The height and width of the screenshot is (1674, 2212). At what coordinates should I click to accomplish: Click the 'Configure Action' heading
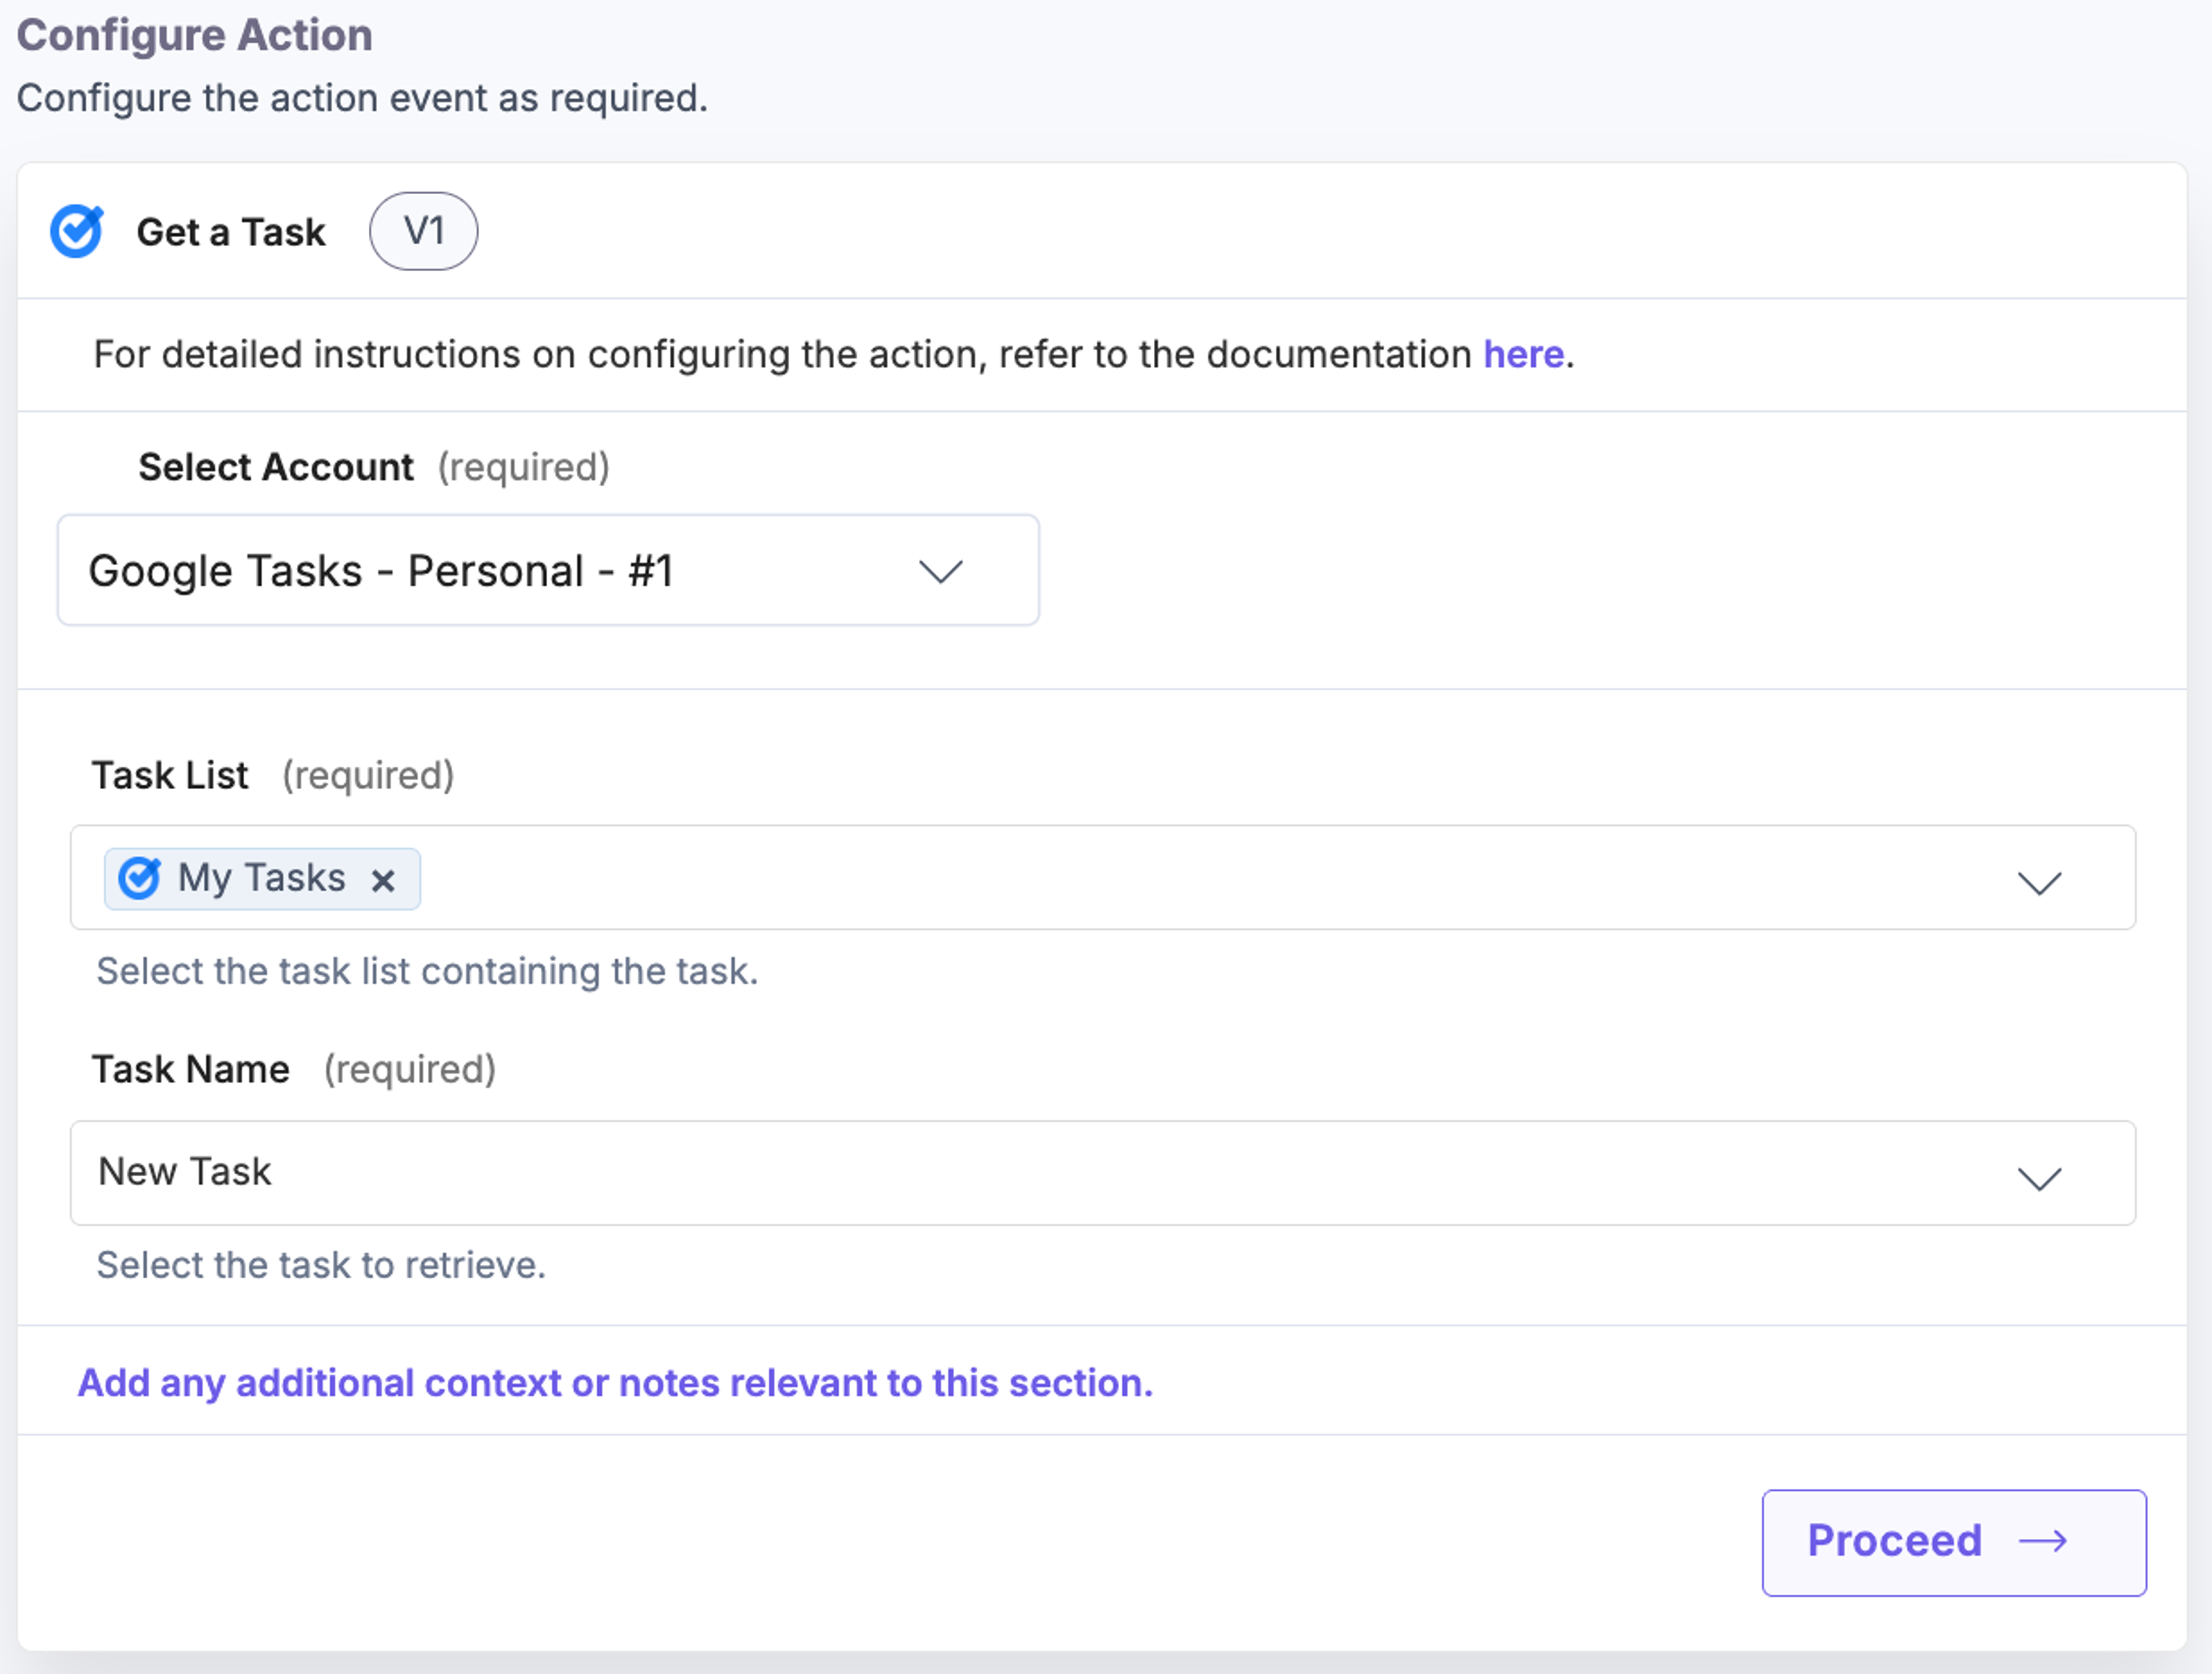(x=195, y=35)
